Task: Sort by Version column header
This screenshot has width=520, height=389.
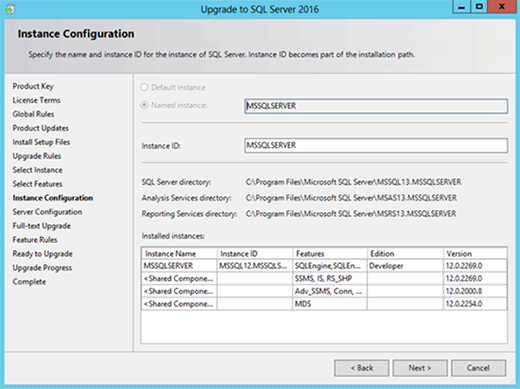Action: [475, 254]
